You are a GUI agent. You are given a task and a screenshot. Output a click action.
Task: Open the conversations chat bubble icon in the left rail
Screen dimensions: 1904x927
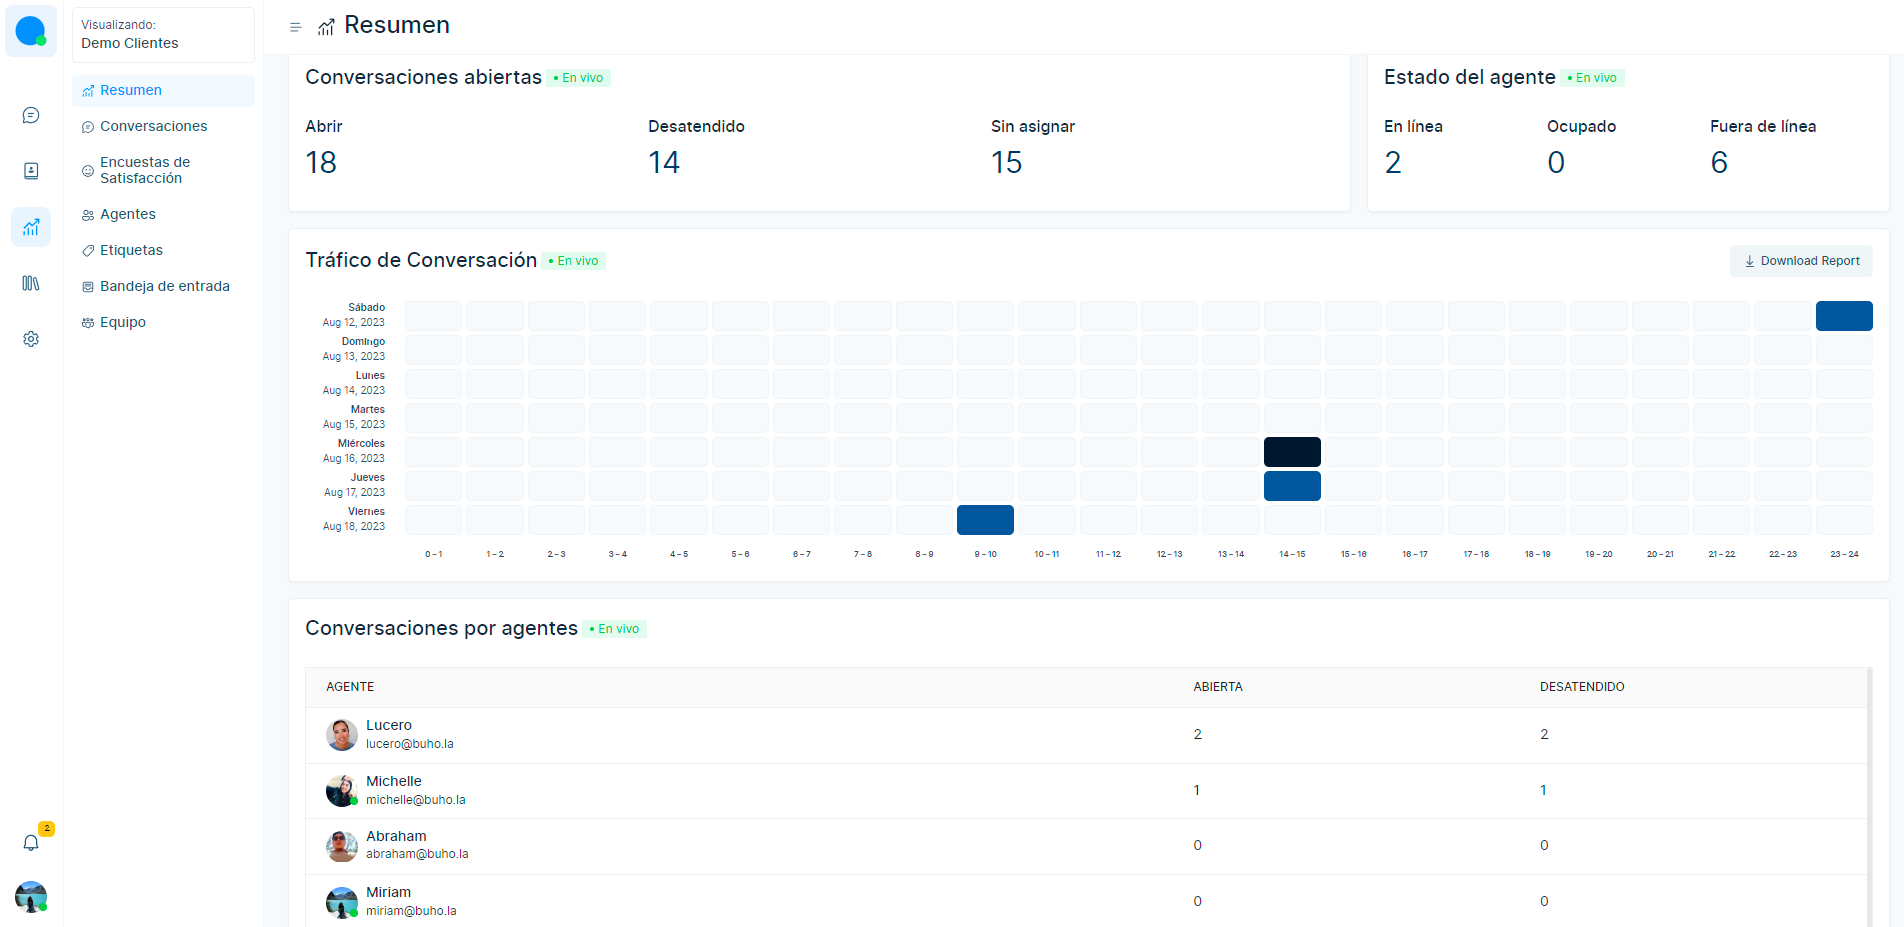tap(31, 115)
